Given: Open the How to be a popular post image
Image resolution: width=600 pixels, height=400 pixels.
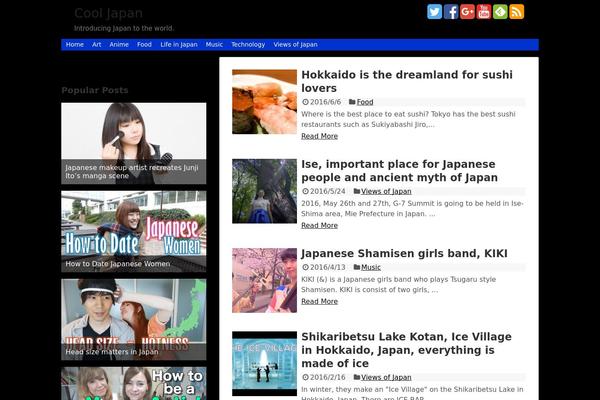Looking at the screenshot, I should coord(134,384).
